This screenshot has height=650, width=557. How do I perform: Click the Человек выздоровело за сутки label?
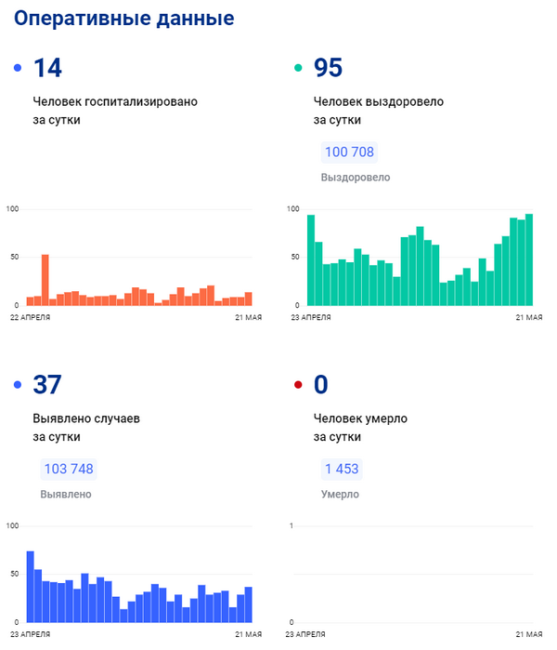[x=378, y=111]
